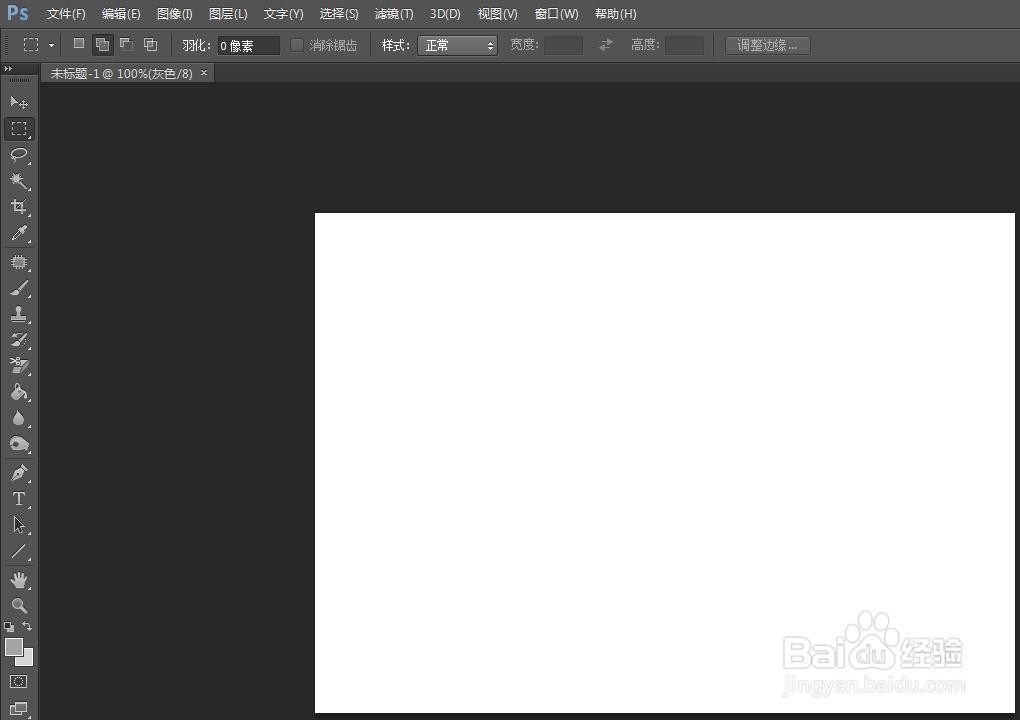
Task: Select the Zoom tool
Action: click(19, 606)
